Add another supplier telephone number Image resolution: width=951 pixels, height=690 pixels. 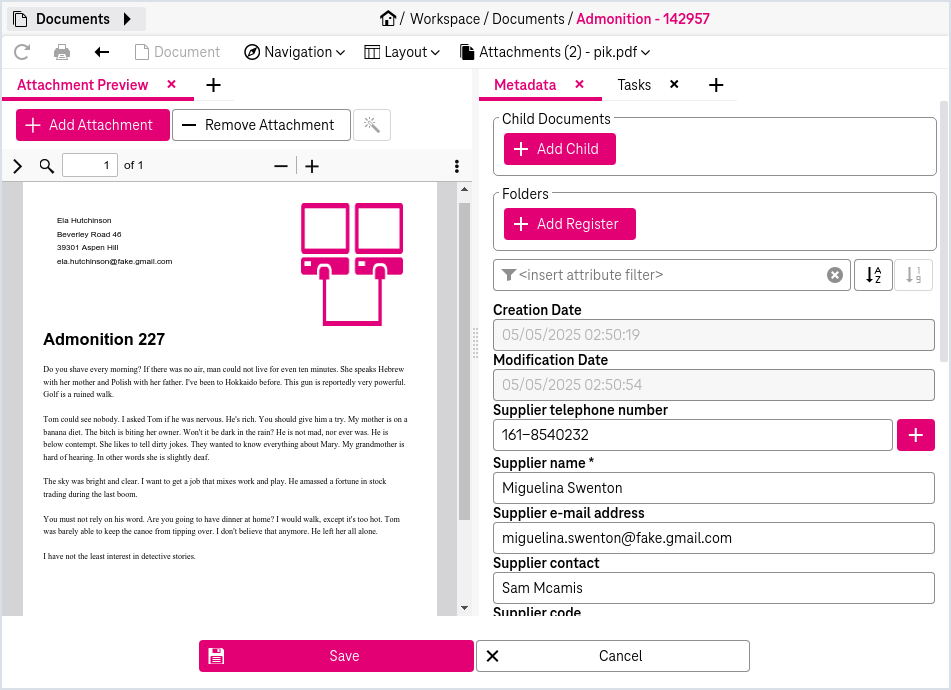[916, 435]
